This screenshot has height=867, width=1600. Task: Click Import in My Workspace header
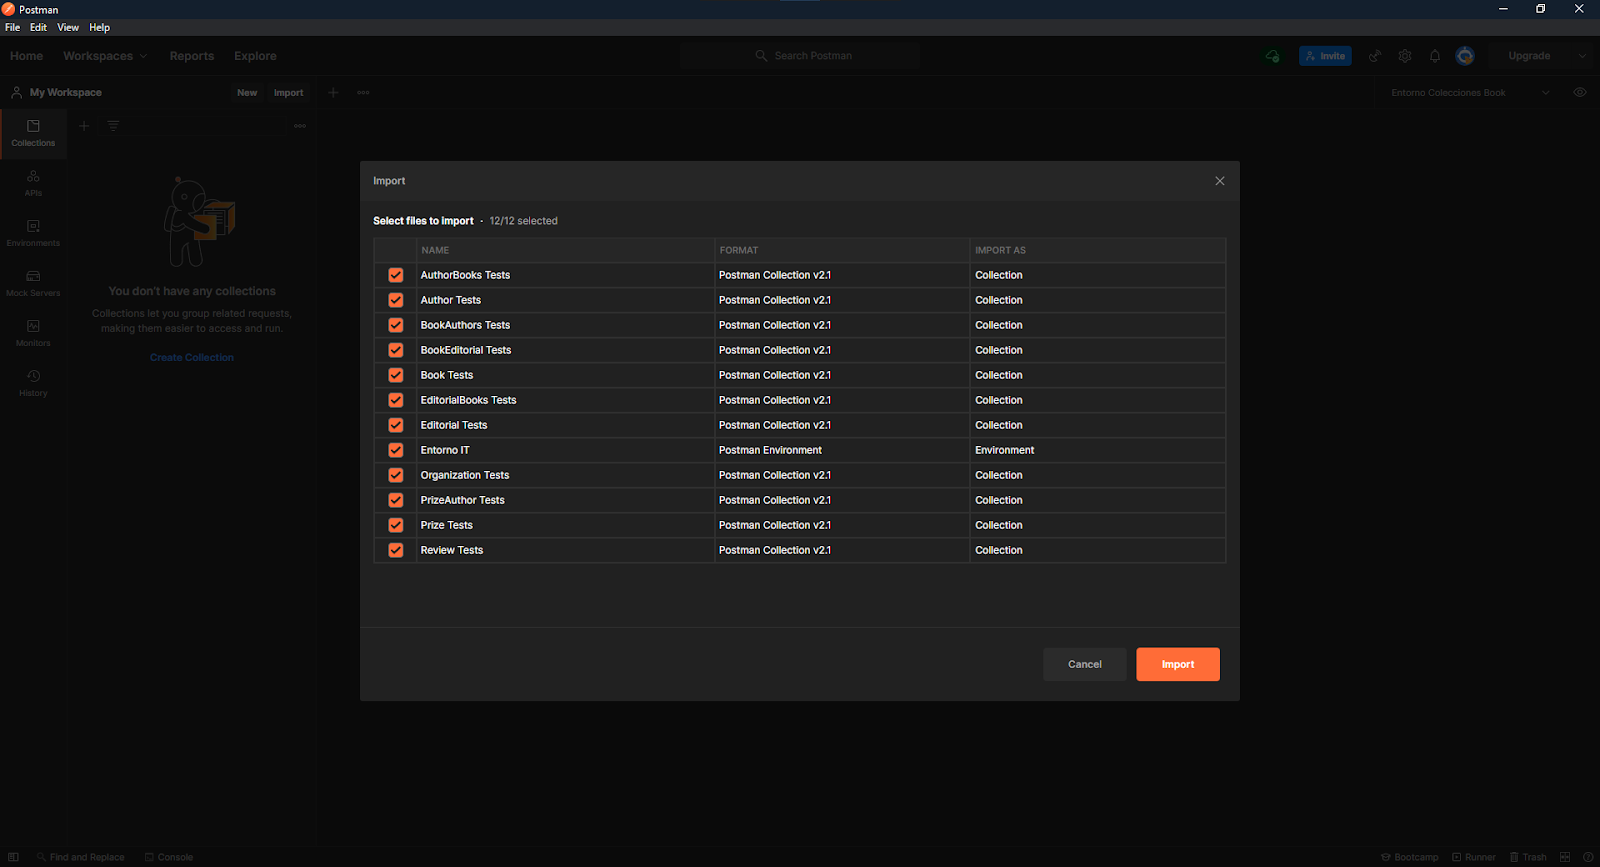(288, 93)
